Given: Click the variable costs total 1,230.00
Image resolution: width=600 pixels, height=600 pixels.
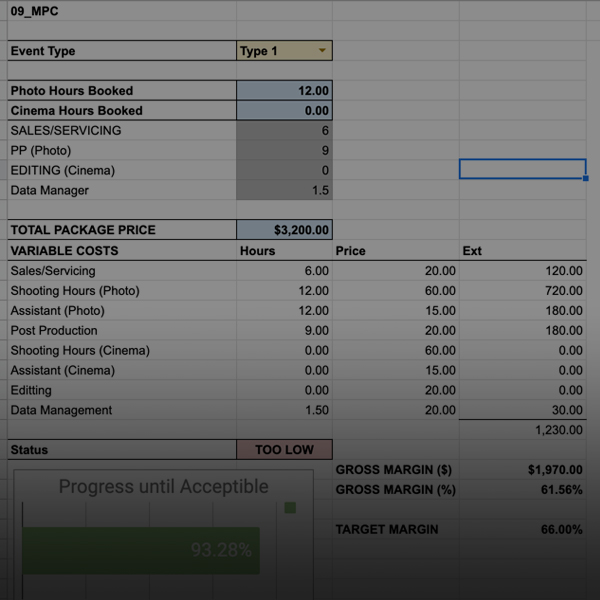Looking at the screenshot, I should click(x=556, y=429).
